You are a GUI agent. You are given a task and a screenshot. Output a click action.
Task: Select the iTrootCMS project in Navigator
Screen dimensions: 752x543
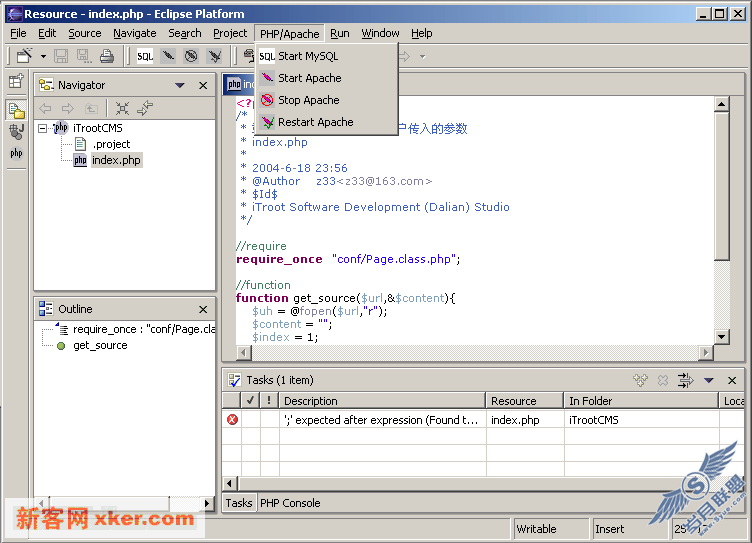coord(97,128)
